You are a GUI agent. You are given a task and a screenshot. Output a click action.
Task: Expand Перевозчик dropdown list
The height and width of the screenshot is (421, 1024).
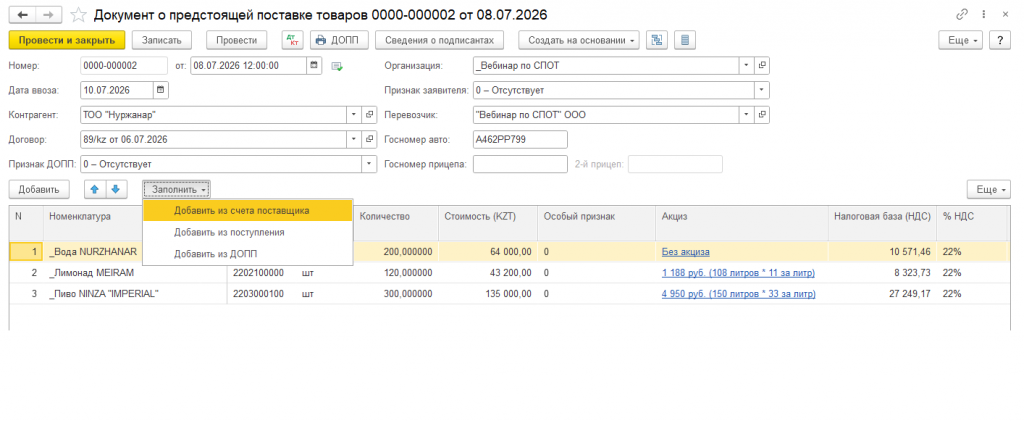point(747,115)
